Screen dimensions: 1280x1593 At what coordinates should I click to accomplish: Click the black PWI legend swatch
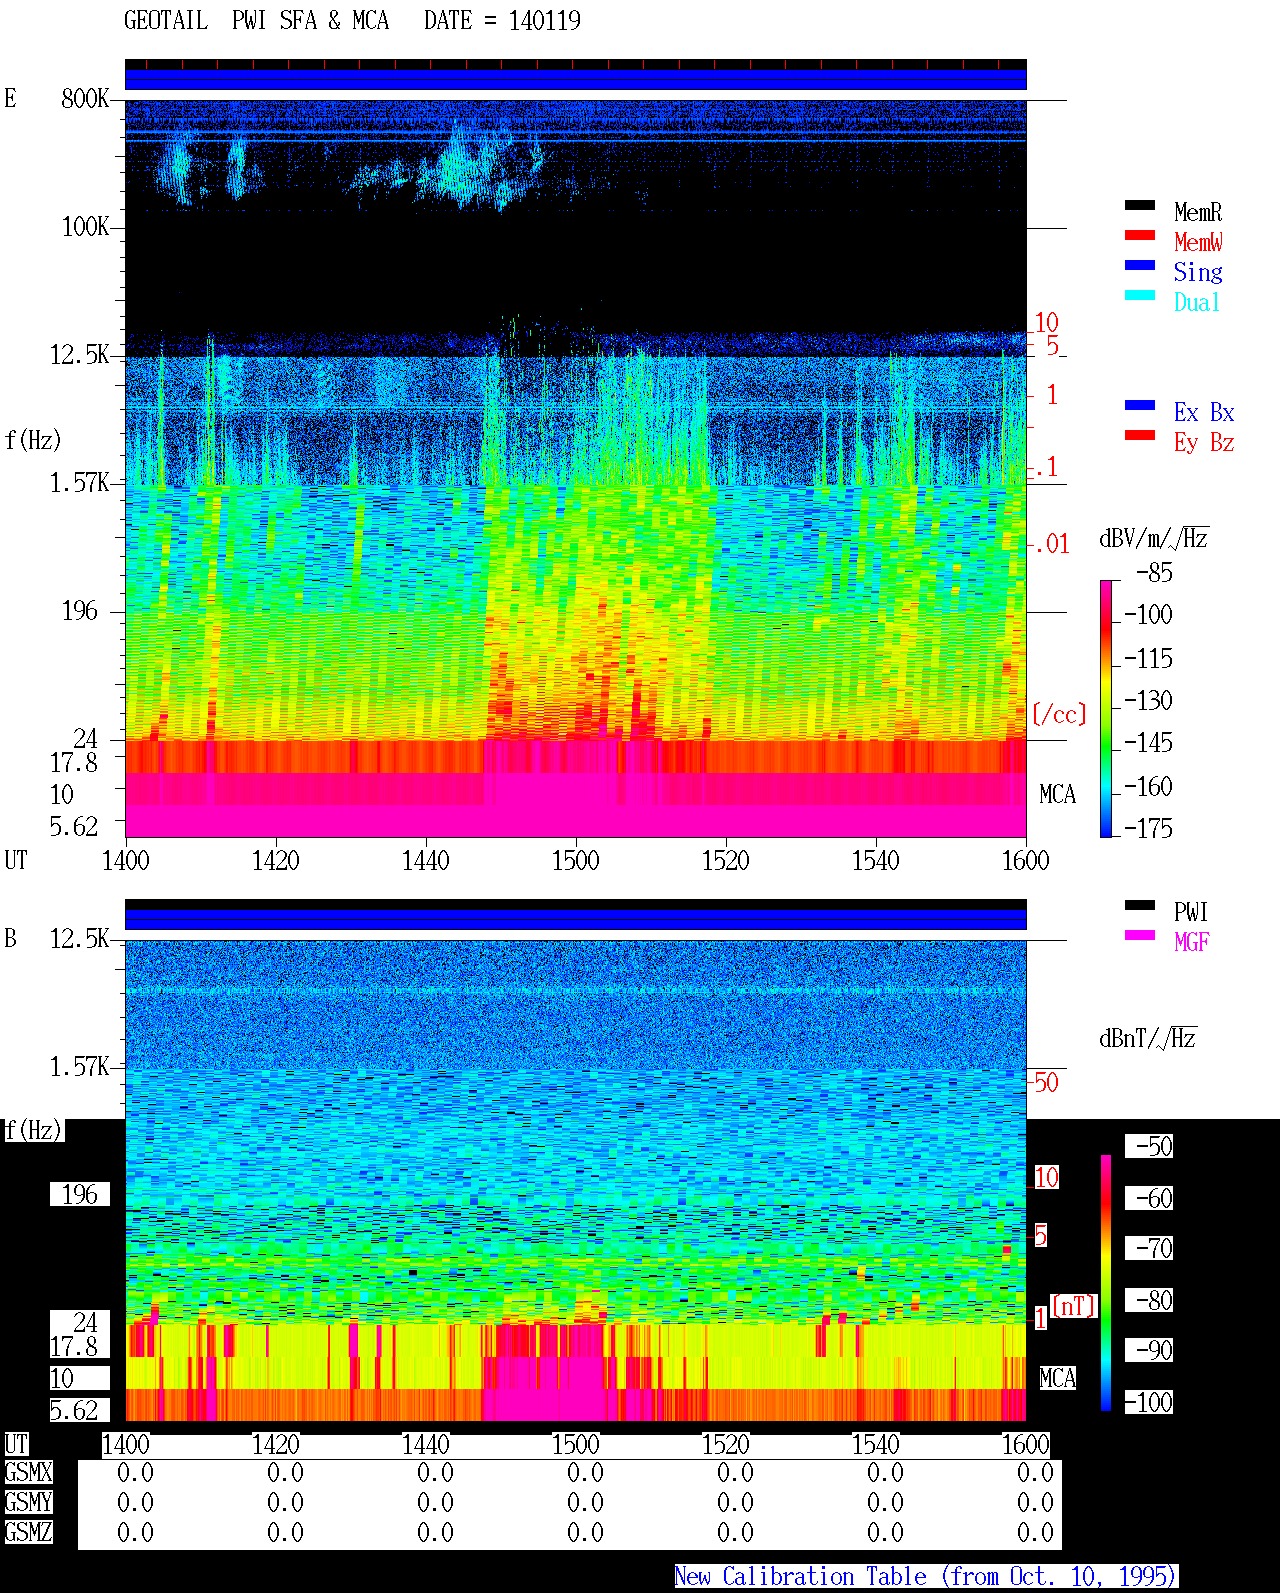click(1140, 905)
